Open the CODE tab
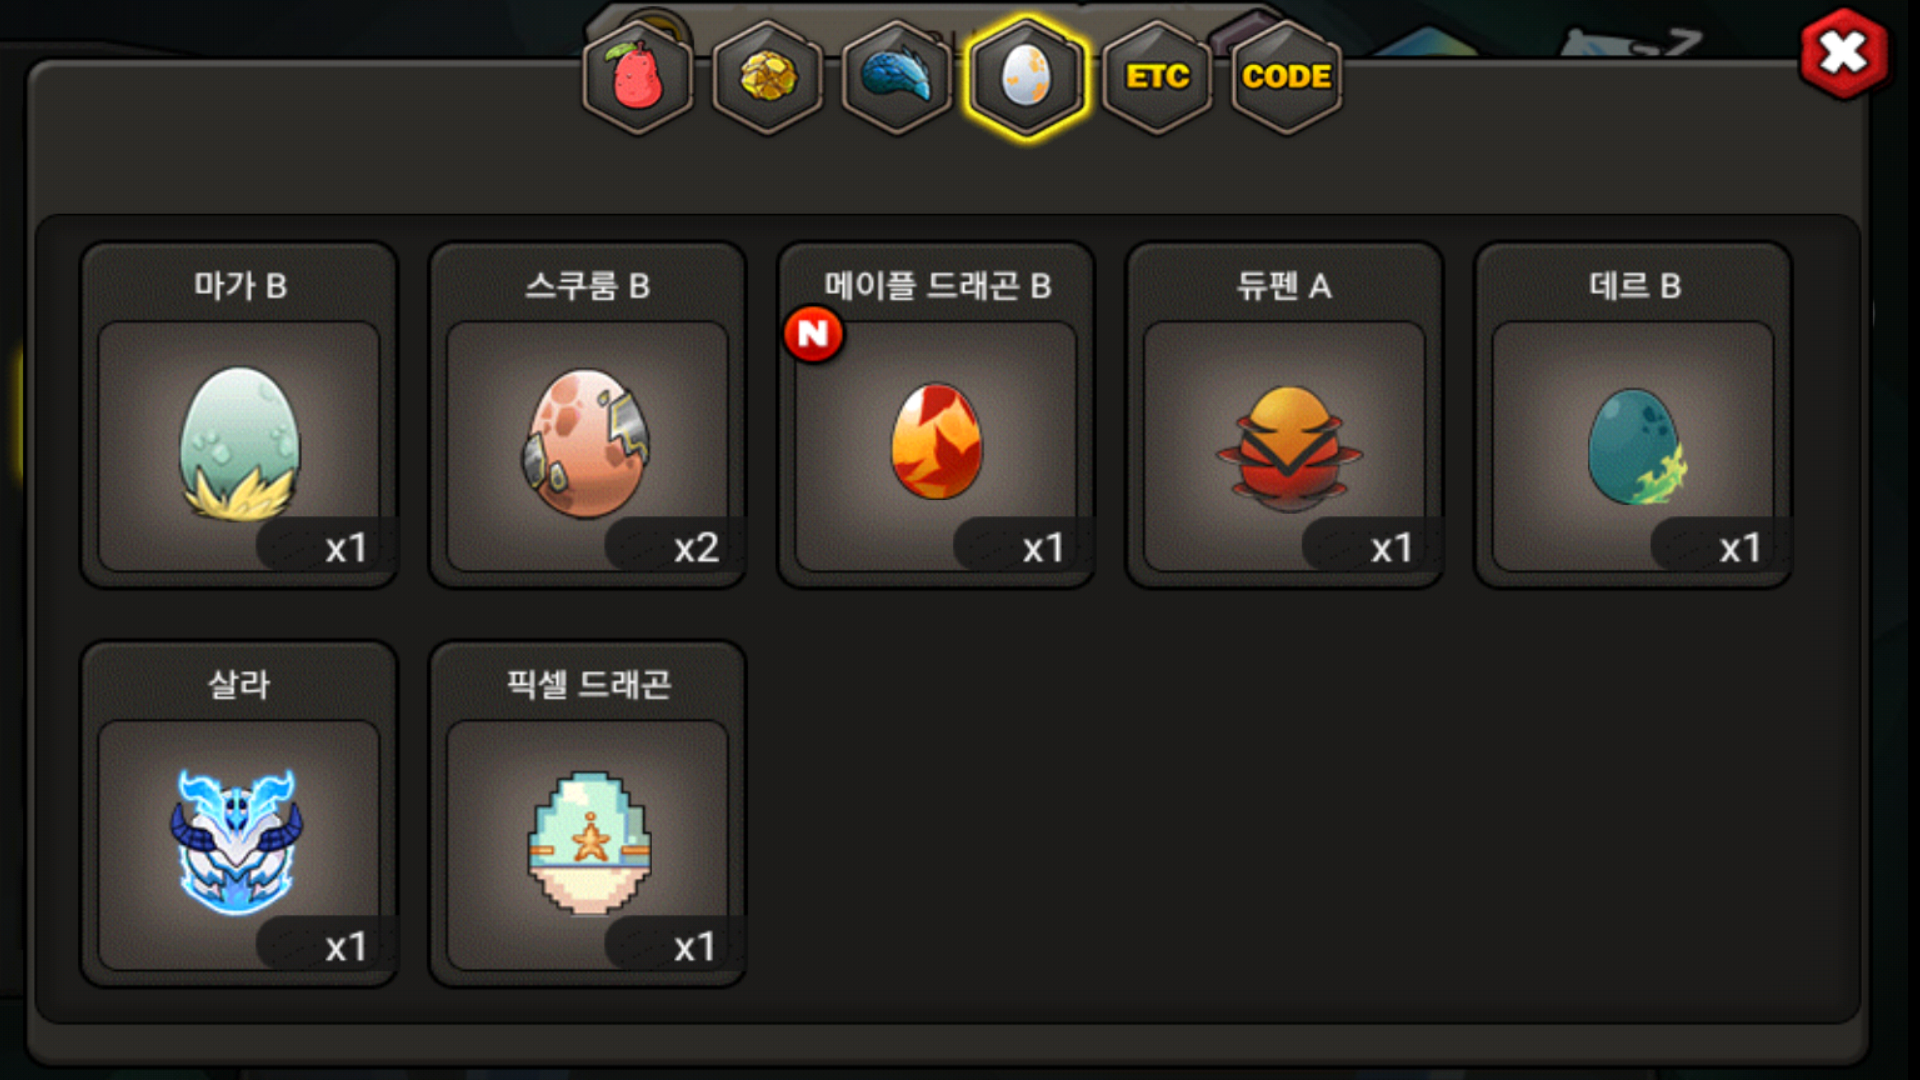 click(1286, 77)
